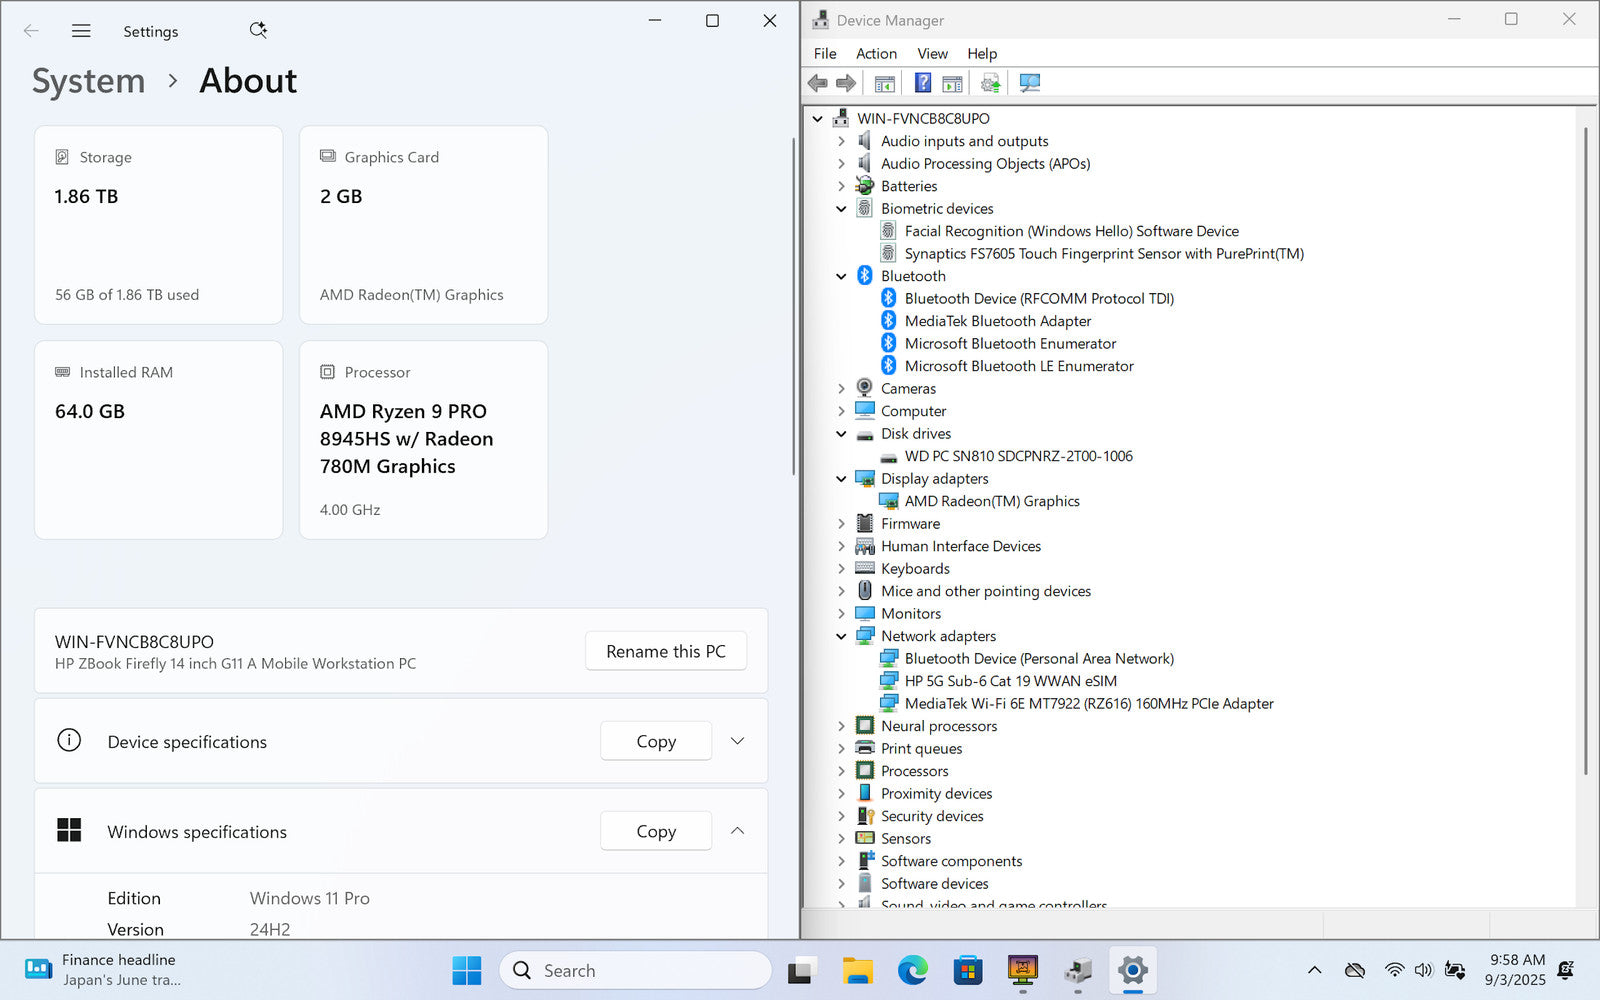Show hidden system tray icons chevron
Image resolution: width=1600 pixels, height=1000 pixels.
point(1315,970)
